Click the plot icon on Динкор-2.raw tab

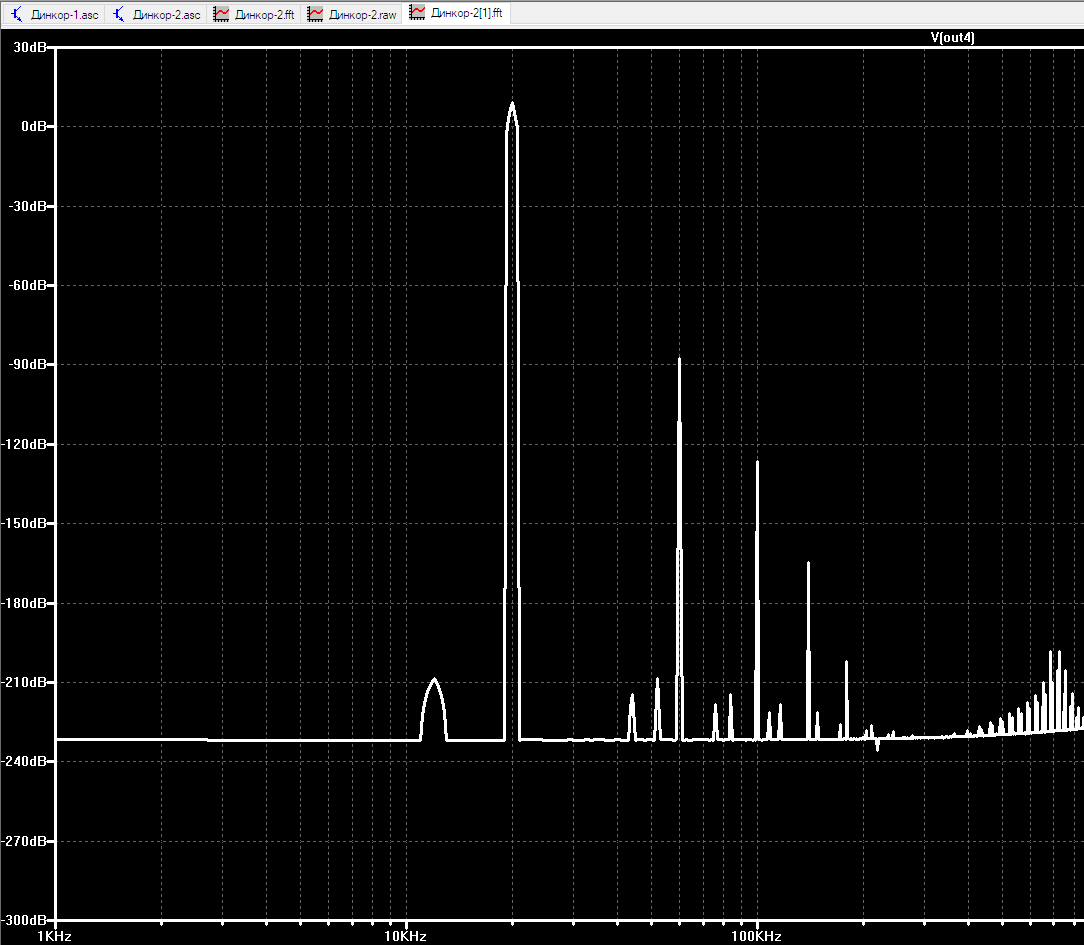315,15
